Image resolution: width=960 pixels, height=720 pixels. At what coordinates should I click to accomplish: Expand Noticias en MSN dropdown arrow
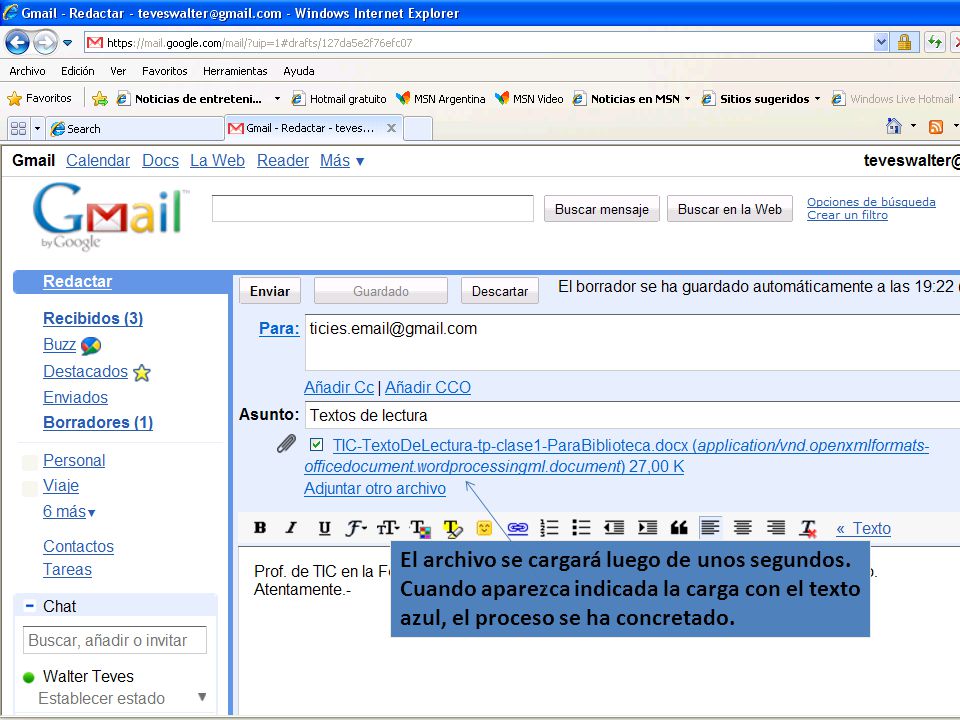[x=688, y=99]
